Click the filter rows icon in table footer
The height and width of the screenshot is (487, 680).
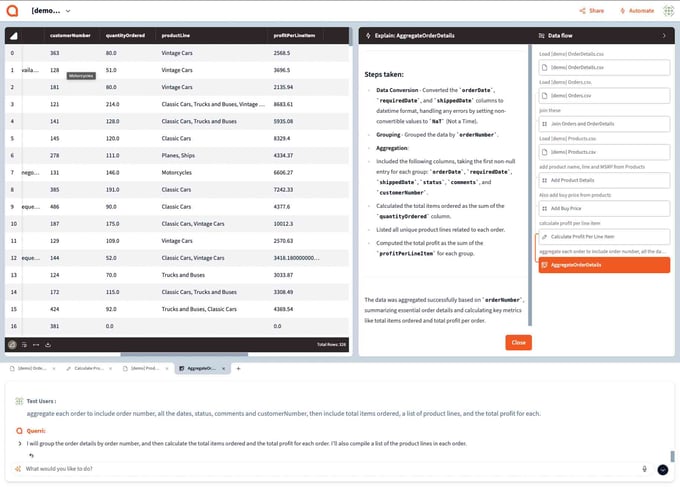[x=24, y=345]
